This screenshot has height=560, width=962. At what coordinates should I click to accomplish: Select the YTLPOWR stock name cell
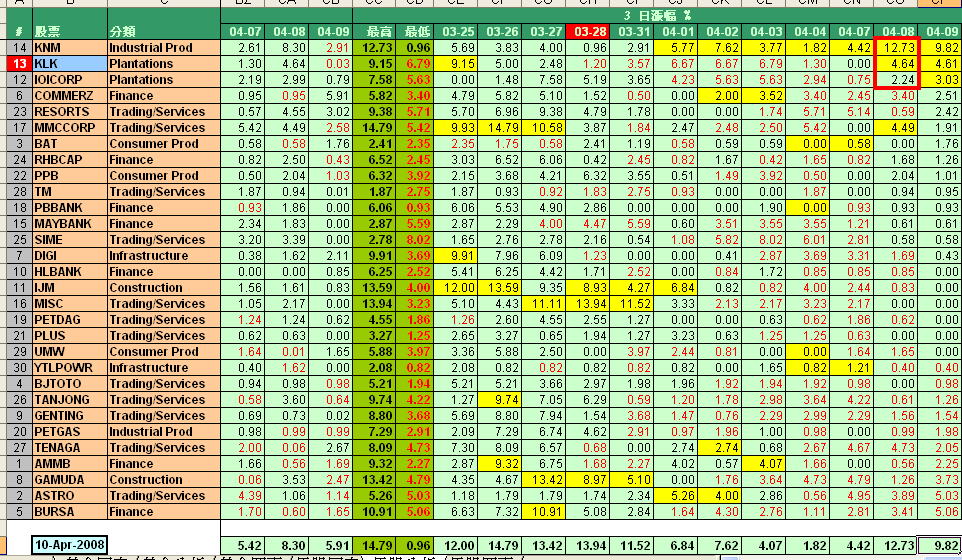click(68, 368)
